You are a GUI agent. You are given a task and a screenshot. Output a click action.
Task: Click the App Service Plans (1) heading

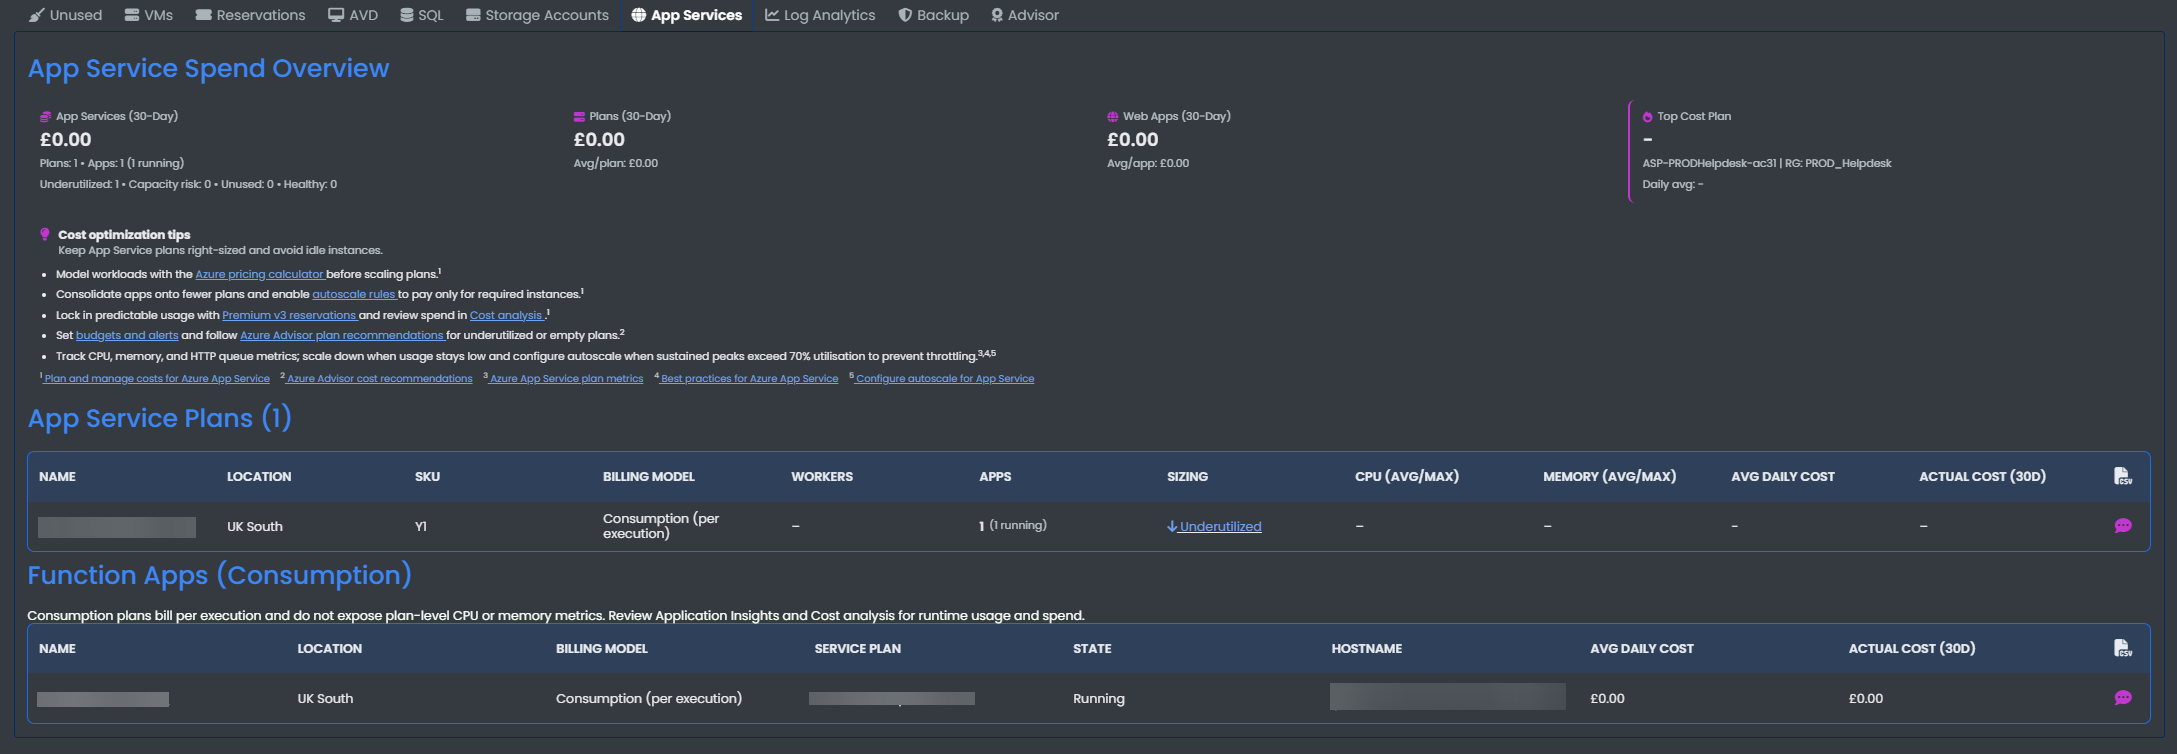(x=160, y=417)
